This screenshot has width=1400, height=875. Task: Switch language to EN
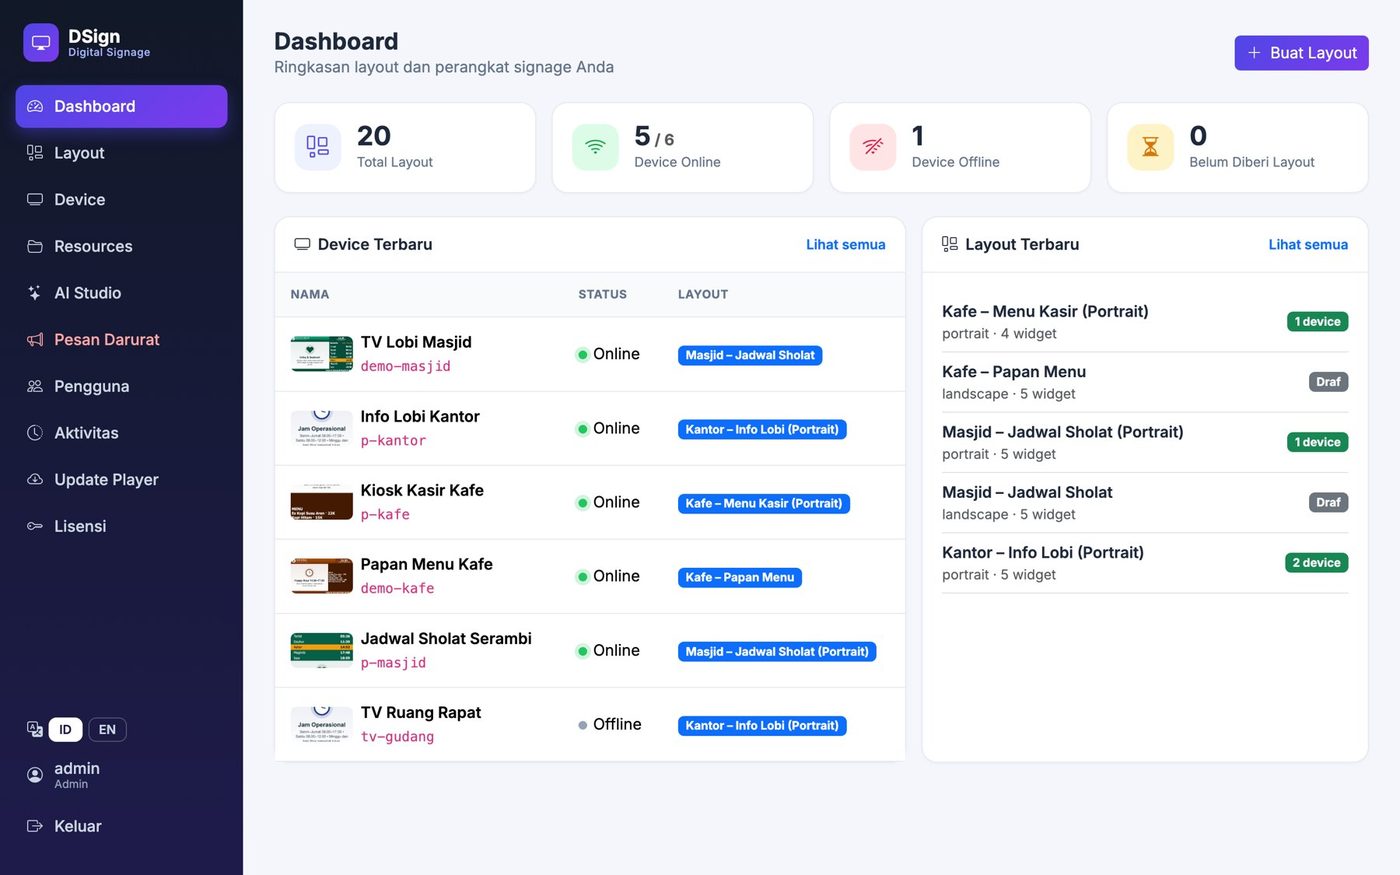pyautogui.click(x=107, y=729)
